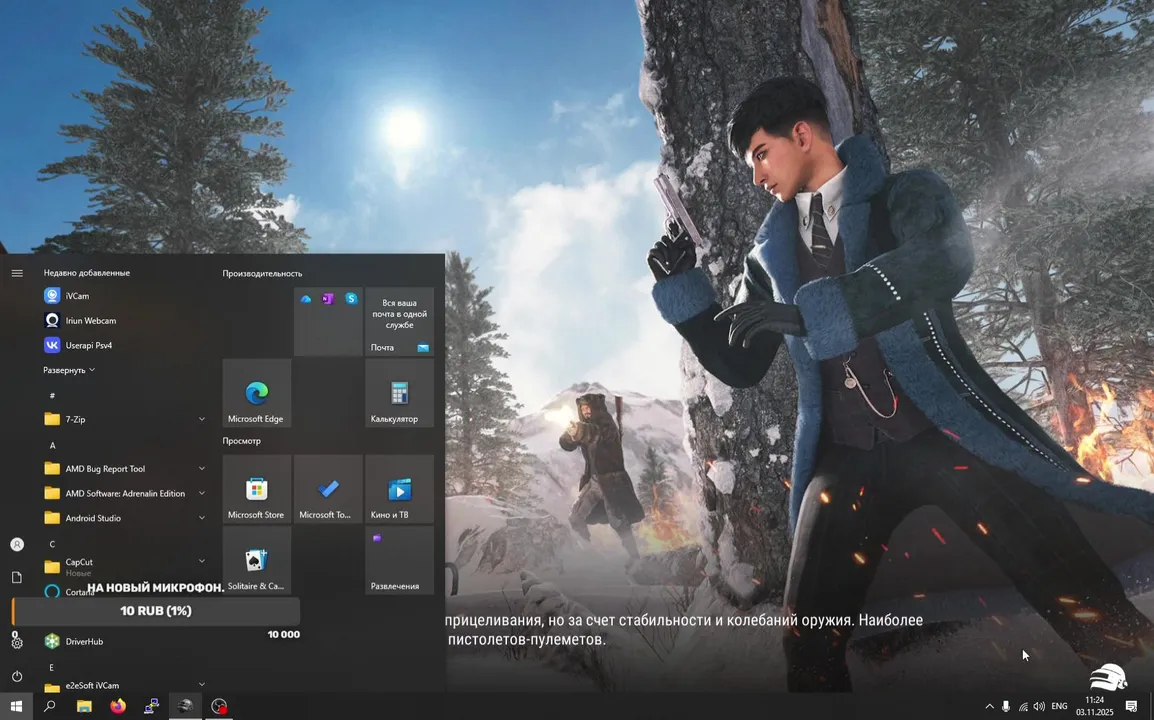Open the Развлечения folder tile
Screen dimensions: 1154x720
point(400,560)
